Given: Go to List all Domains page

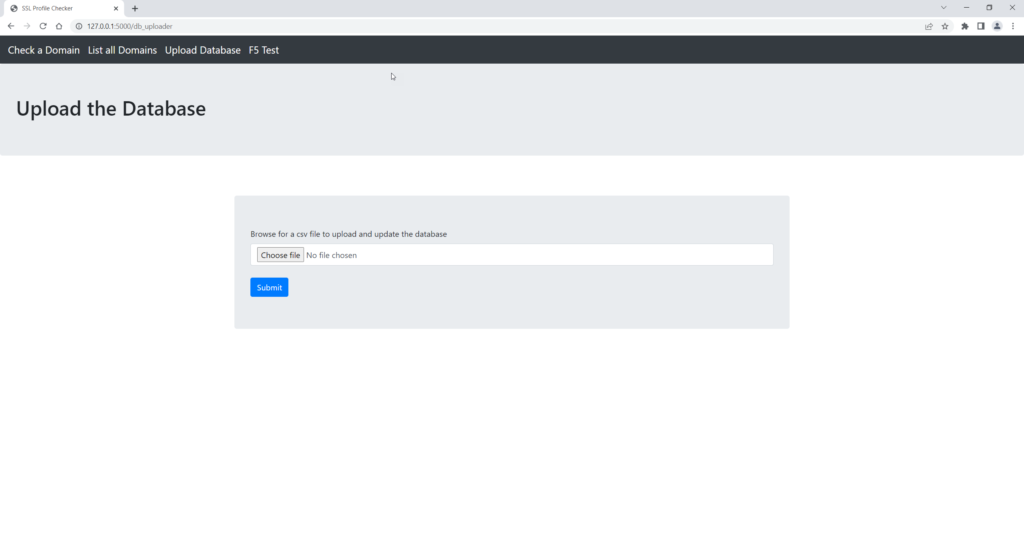Looking at the screenshot, I should tap(122, 50).
